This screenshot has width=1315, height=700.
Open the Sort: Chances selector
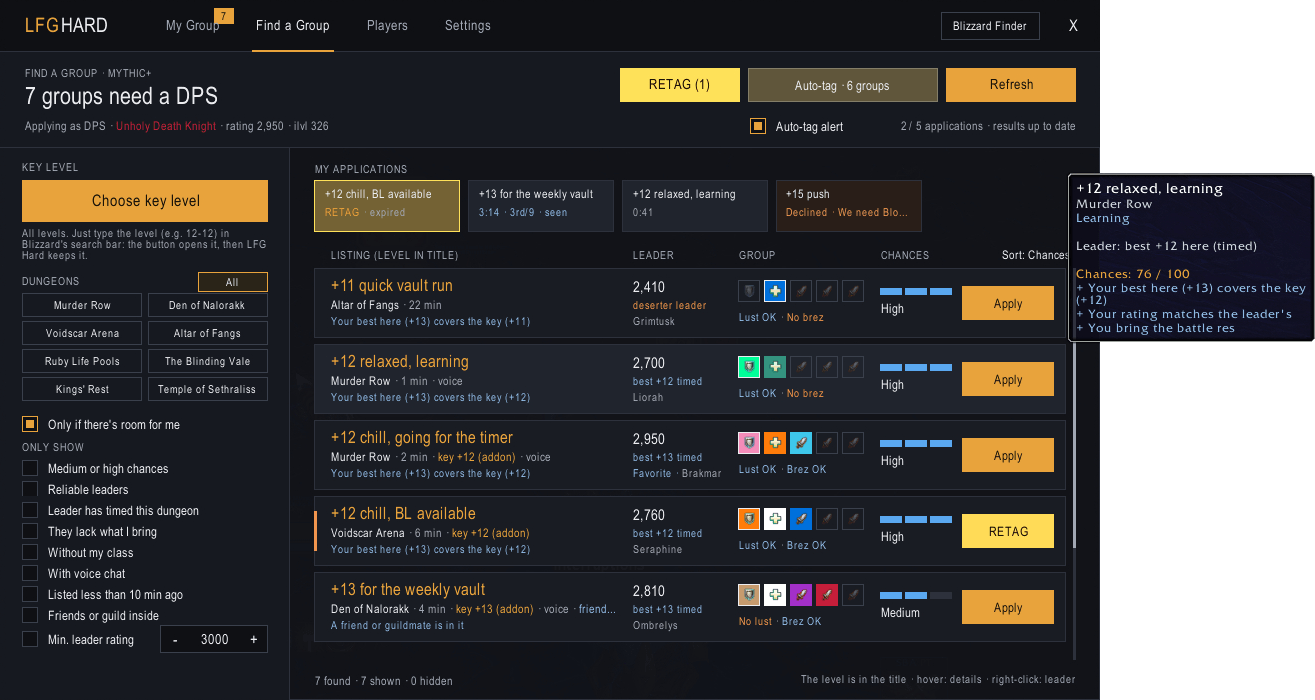click(x=1034, y=255)
